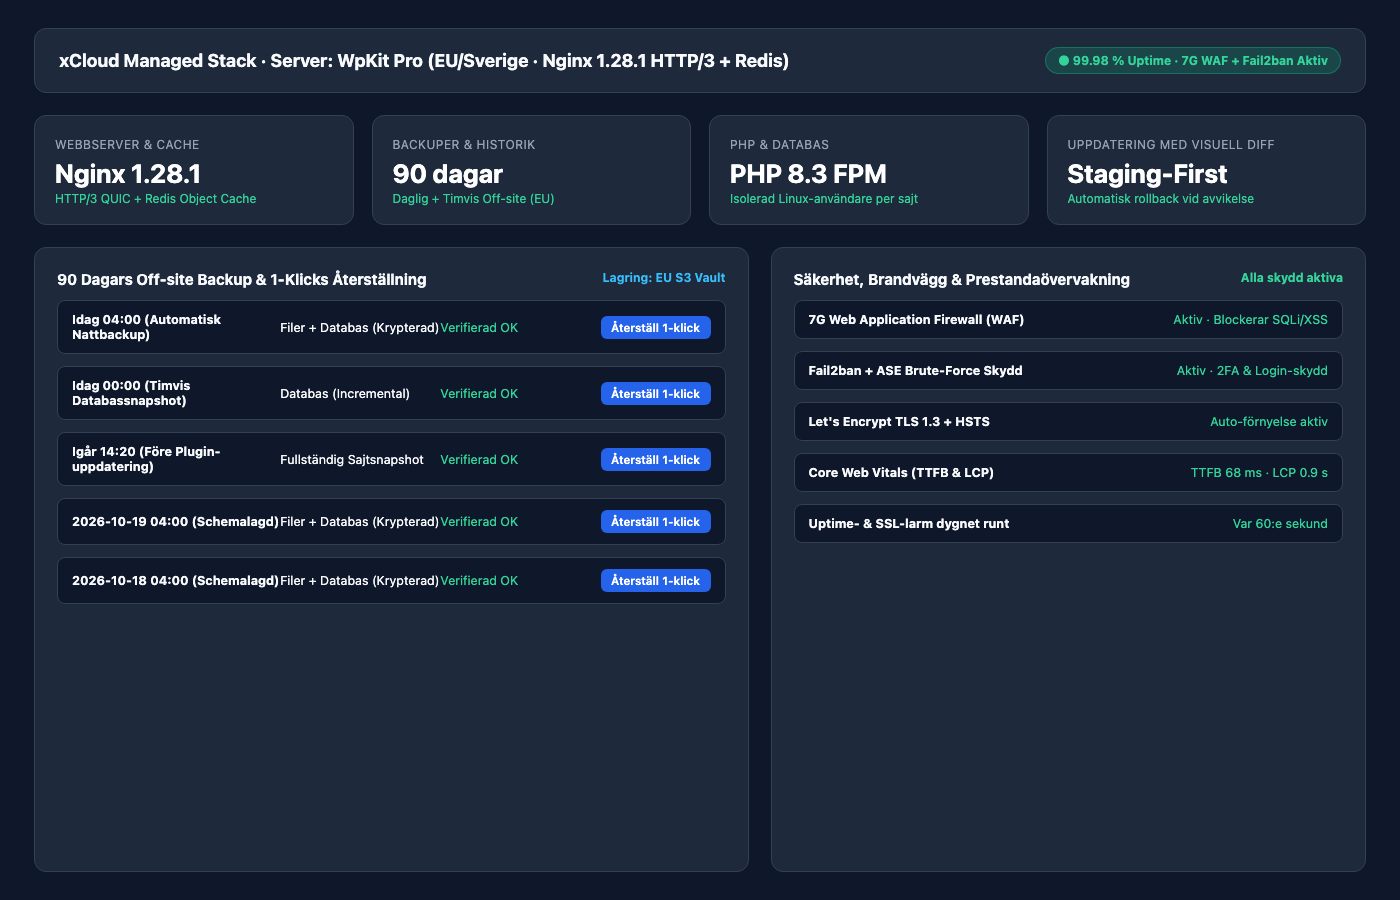Open the Lagring: EU S3 Vault link
The image size is (1400, 900).
[x=664, y=278]
